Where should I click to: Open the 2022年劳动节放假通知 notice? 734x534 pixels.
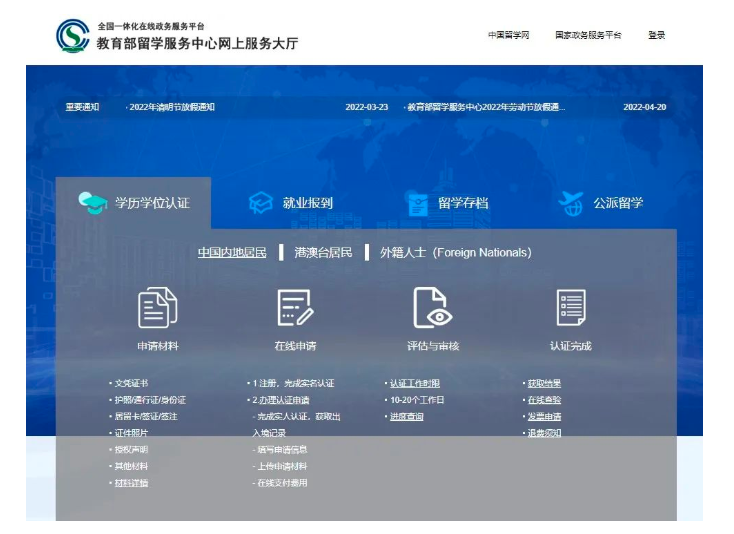click(486, 107)
